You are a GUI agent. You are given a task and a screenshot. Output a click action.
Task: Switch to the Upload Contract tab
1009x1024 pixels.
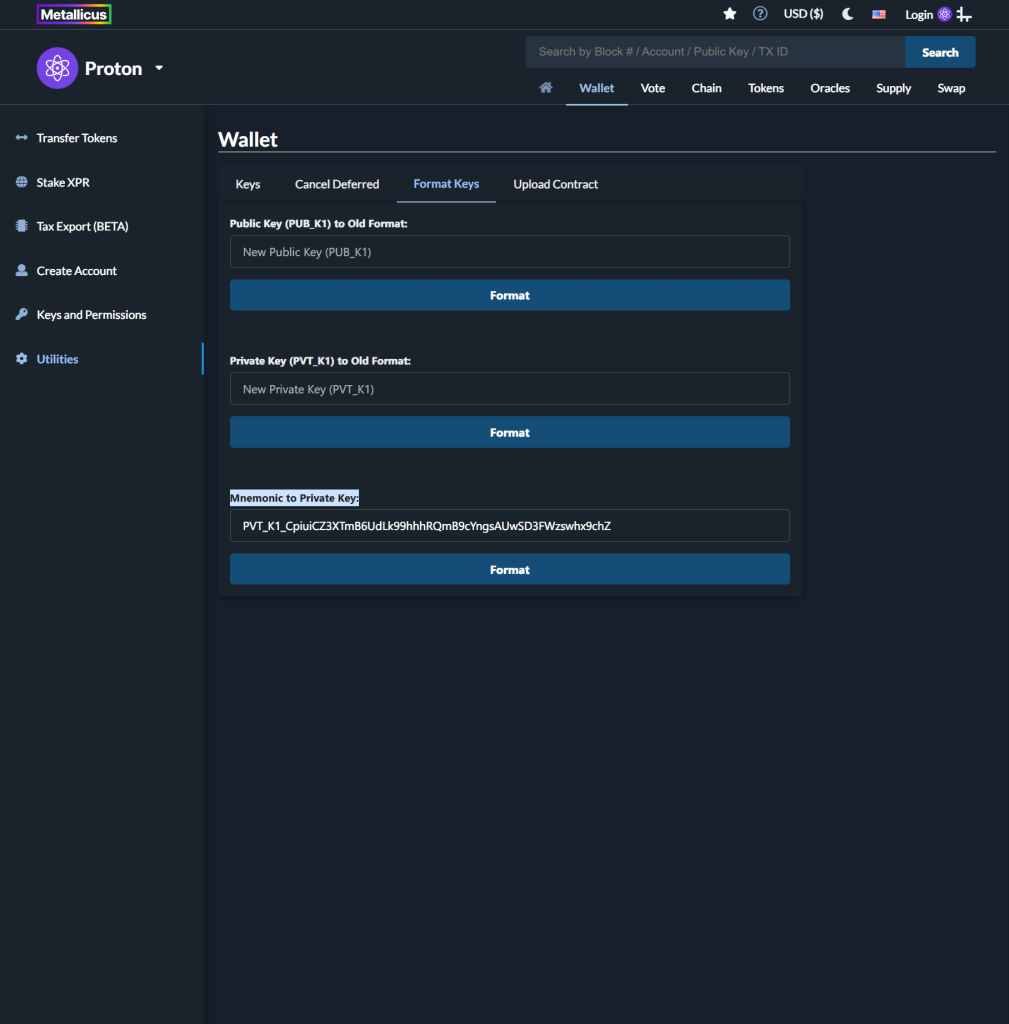(x=555, y=184)
